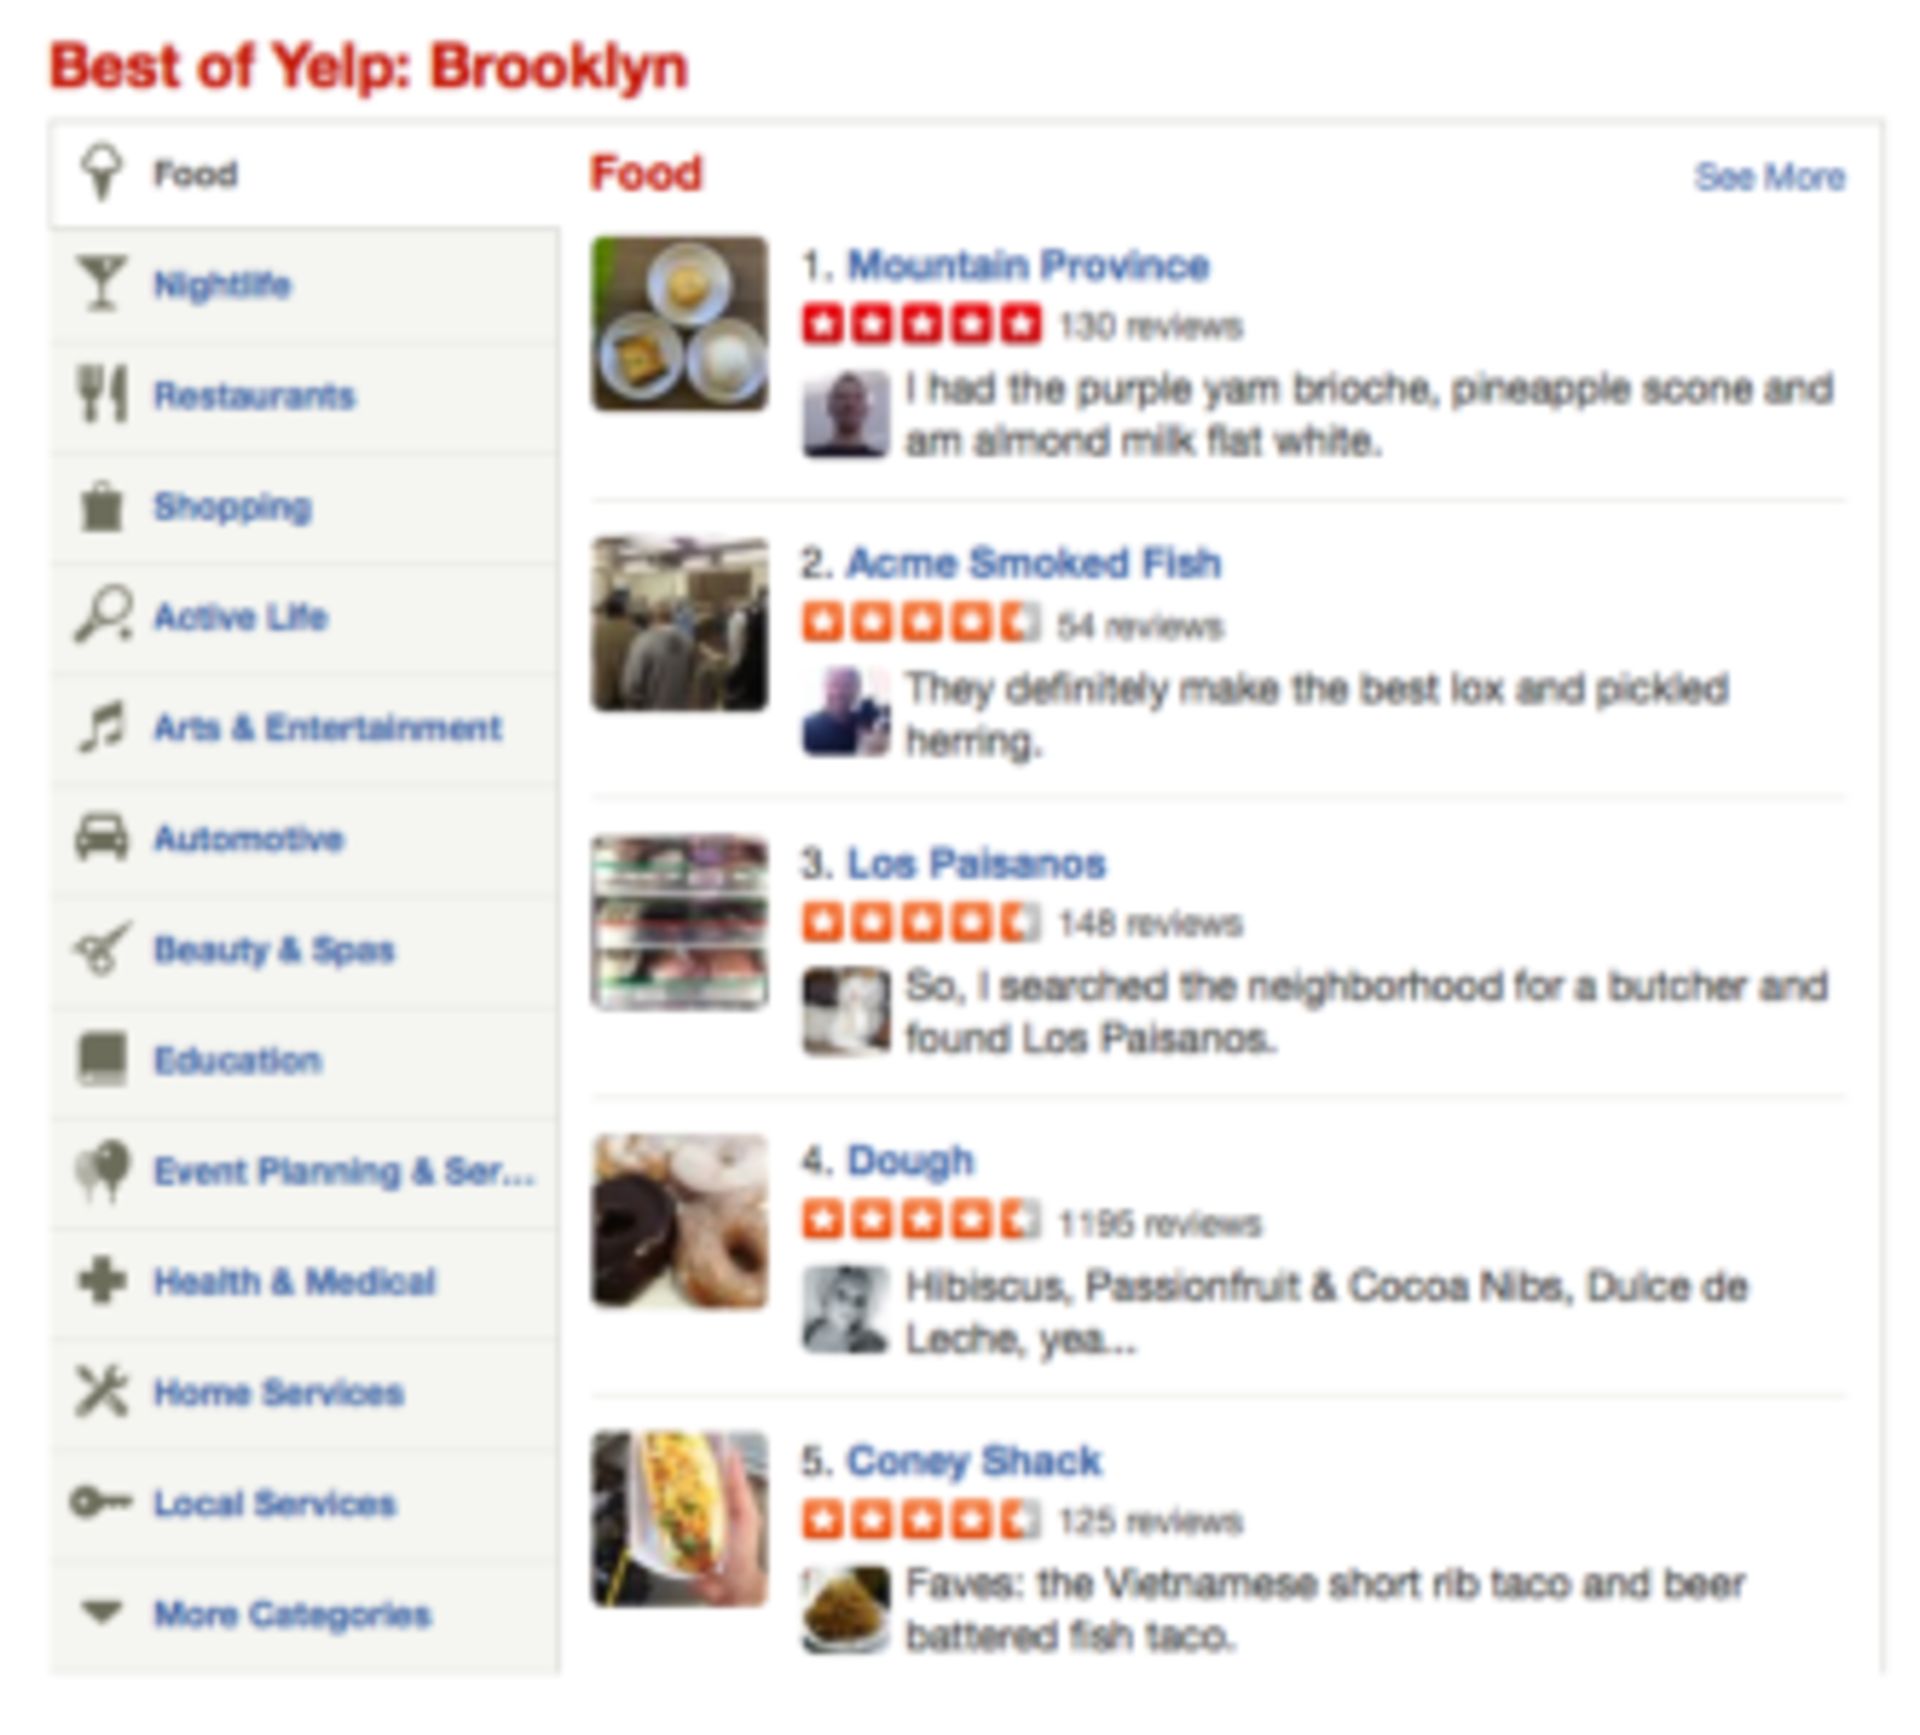
Task: Click the Arts & Entertainment music note icon
Action: click(x=100, y=727)
